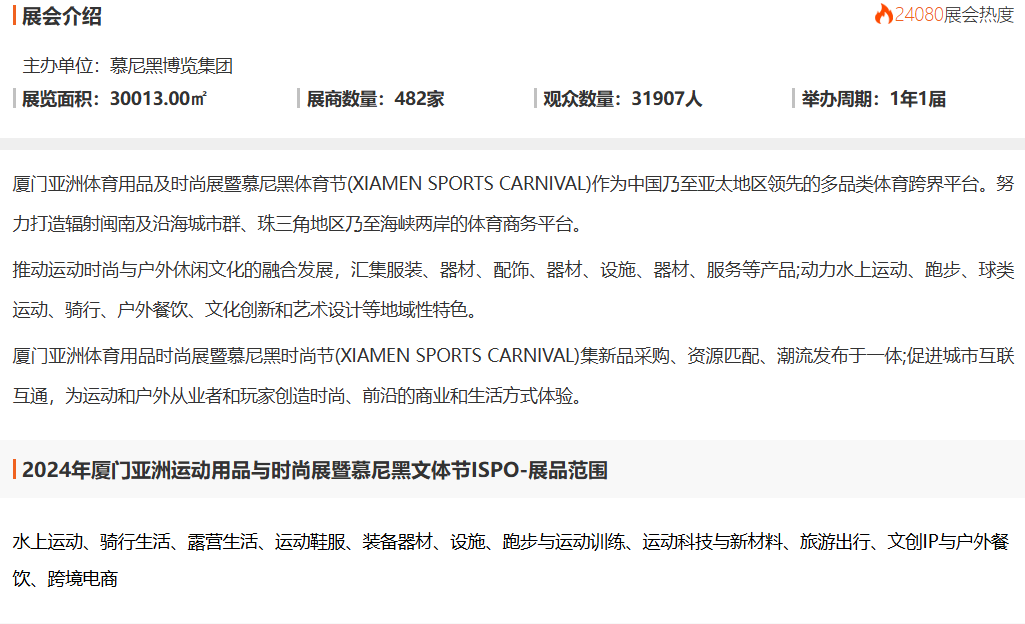Click the paragraph starting 厦门亚洲体育用品及时尚展暨慕尼黑体育节
The image size is (1025, 624).
[x=512, y=204]
